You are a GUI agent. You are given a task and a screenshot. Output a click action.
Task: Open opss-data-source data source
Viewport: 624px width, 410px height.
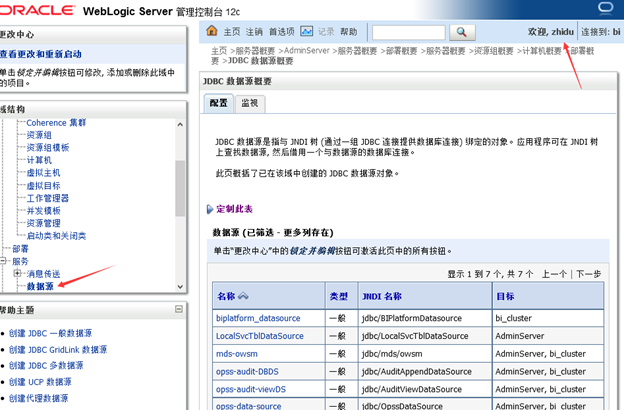click(248, 406)
